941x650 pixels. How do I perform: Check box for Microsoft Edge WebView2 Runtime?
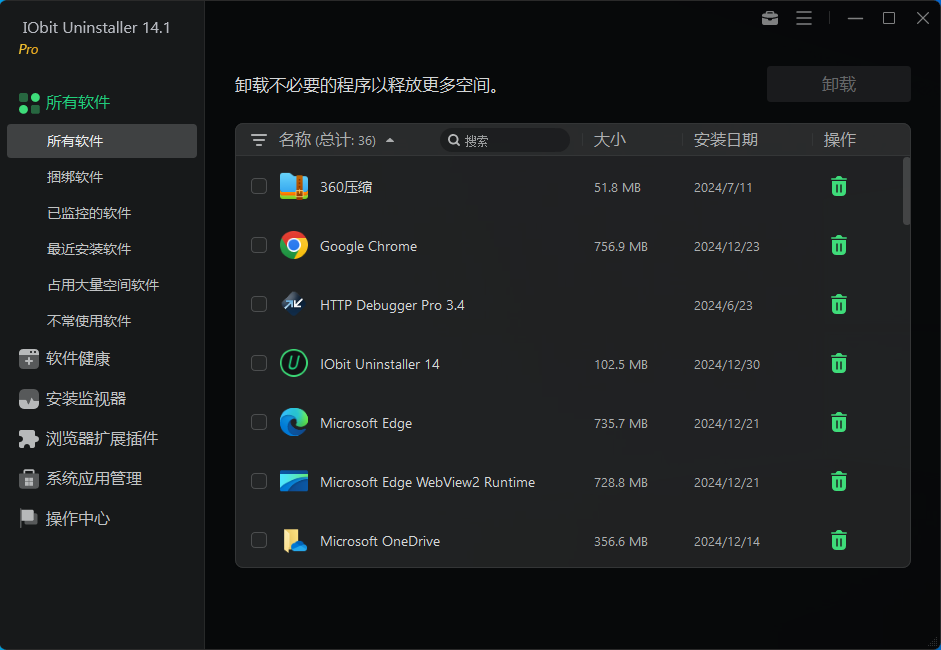(259, 481)
